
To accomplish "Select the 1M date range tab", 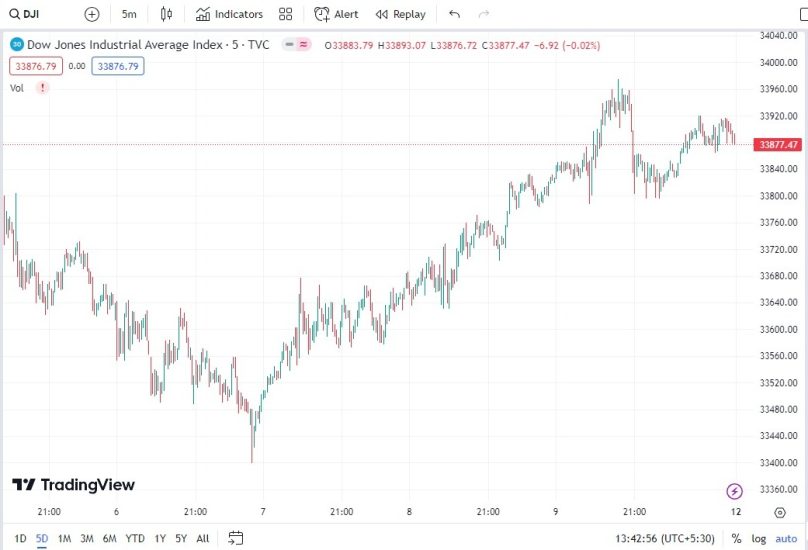I will click(x=64, y=538).
